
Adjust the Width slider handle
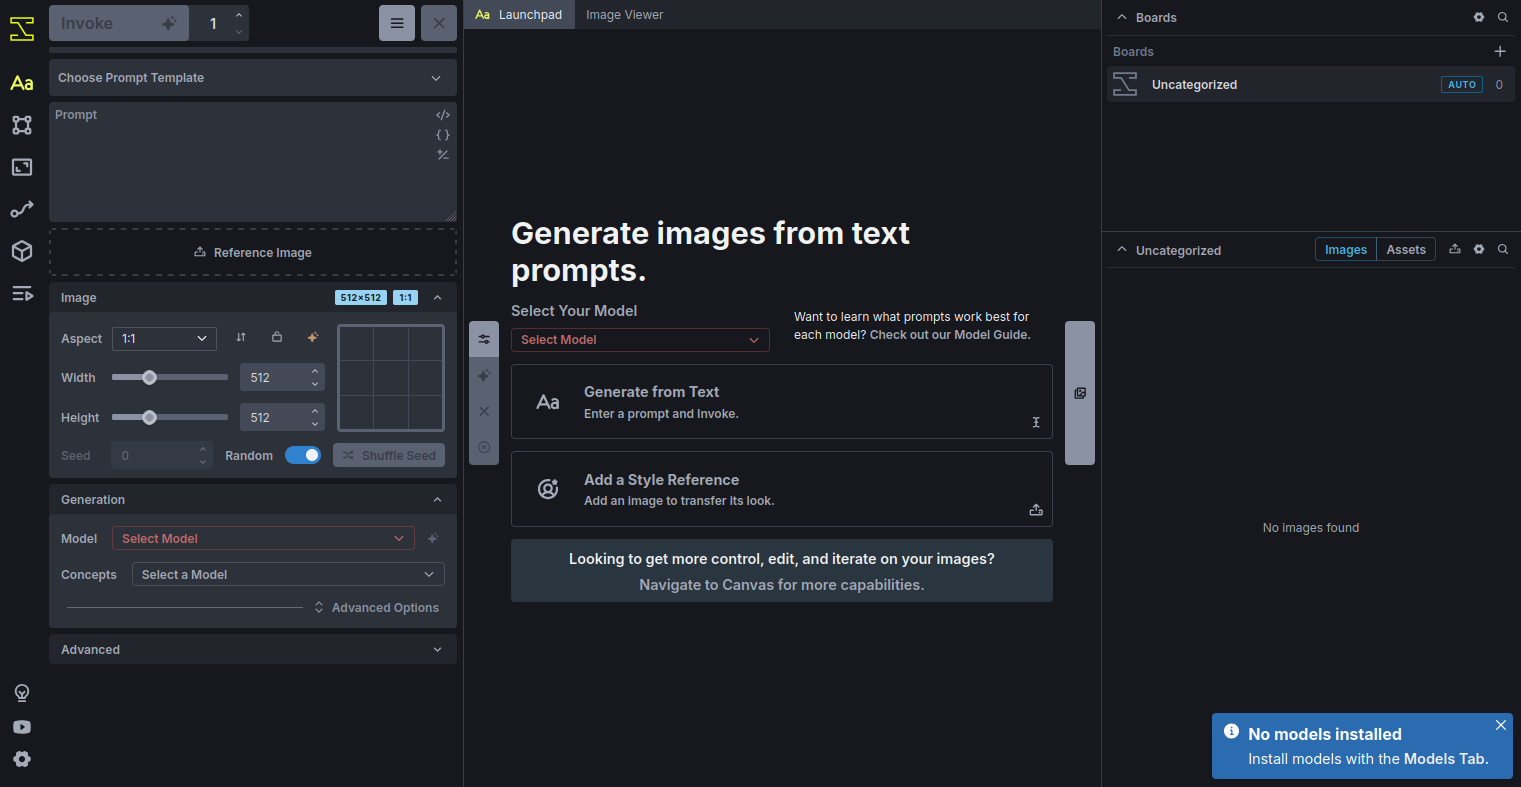pyautogui.click(x=150, y=378)
